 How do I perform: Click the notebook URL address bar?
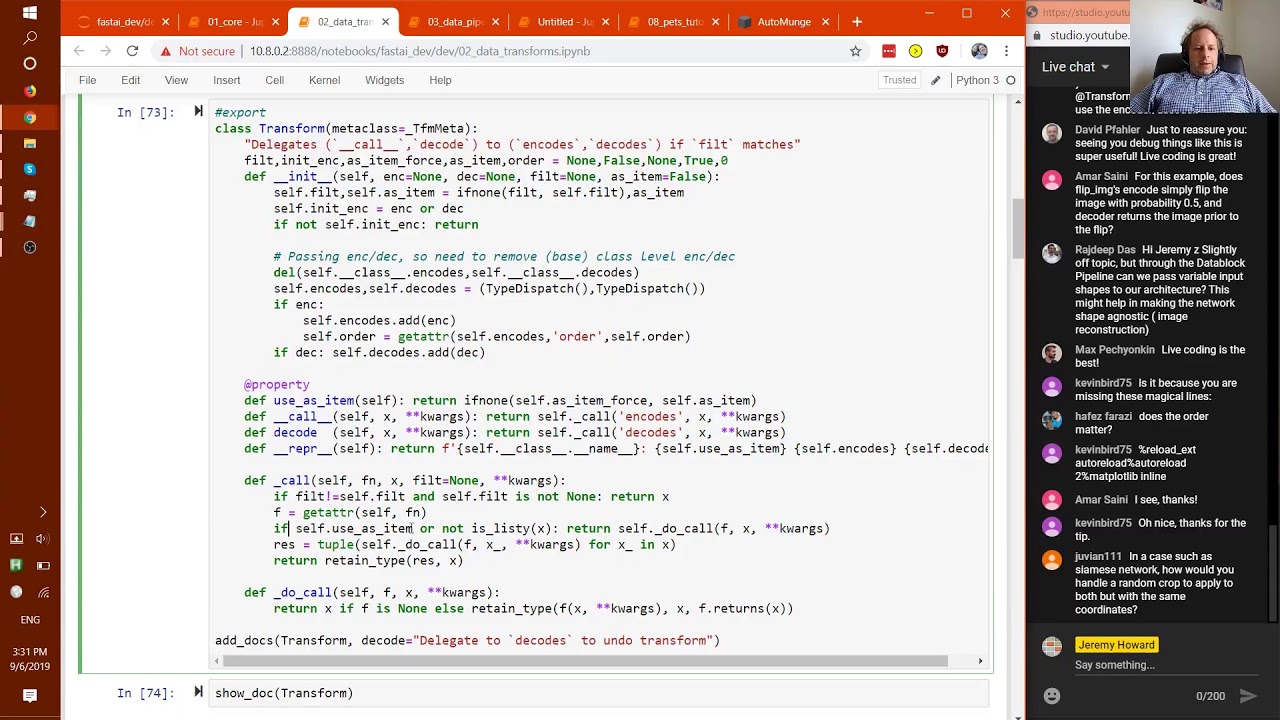tap(420, 51)
